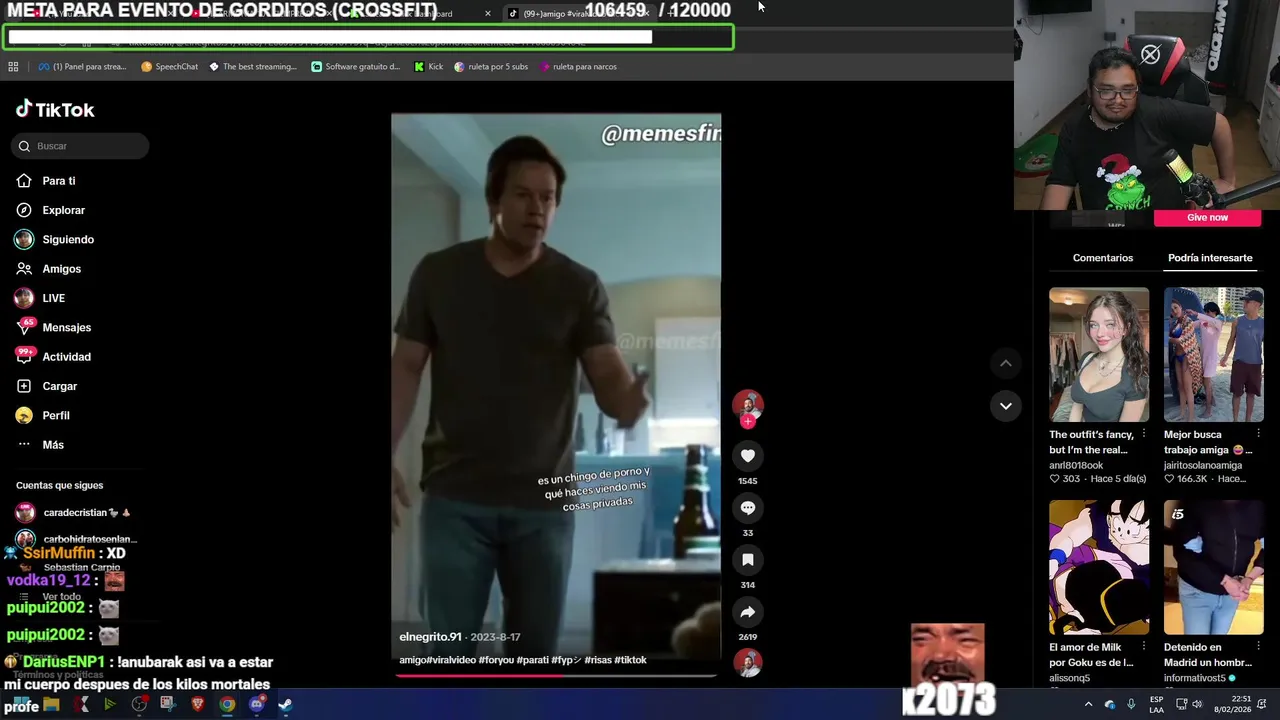1280x720 pixels.
Task: Open "El amor de Milk por Goku" thumbnail
Action: point(1099,567)
